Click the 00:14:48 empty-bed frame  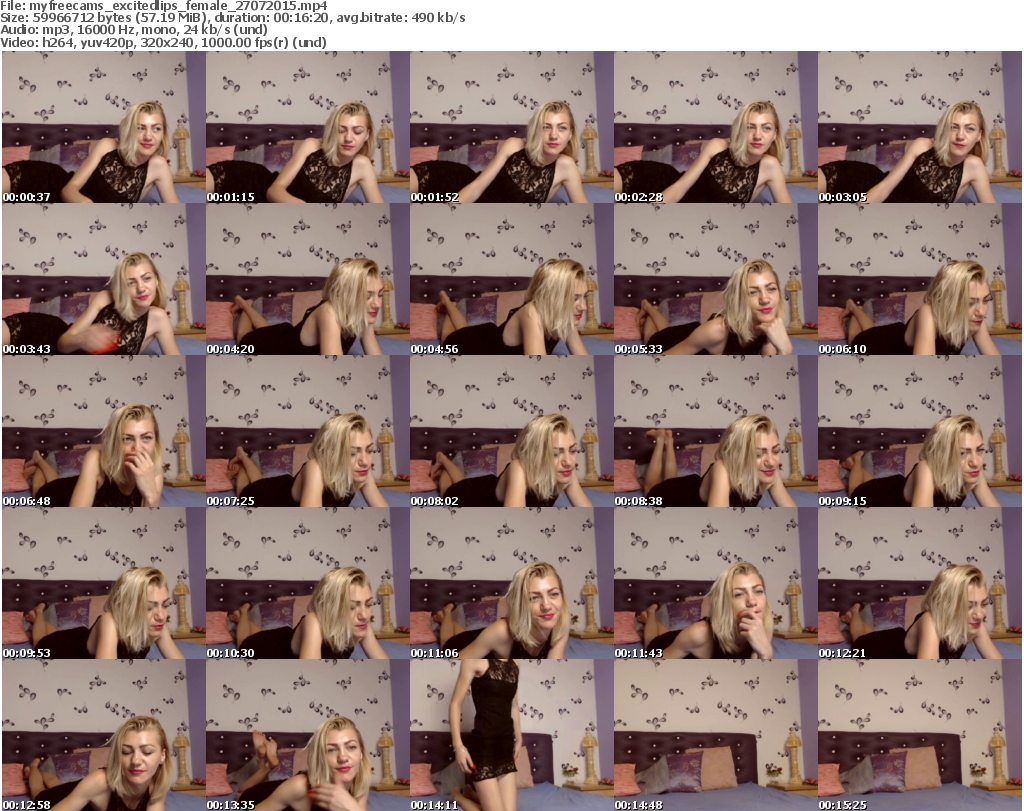[716, 735]
